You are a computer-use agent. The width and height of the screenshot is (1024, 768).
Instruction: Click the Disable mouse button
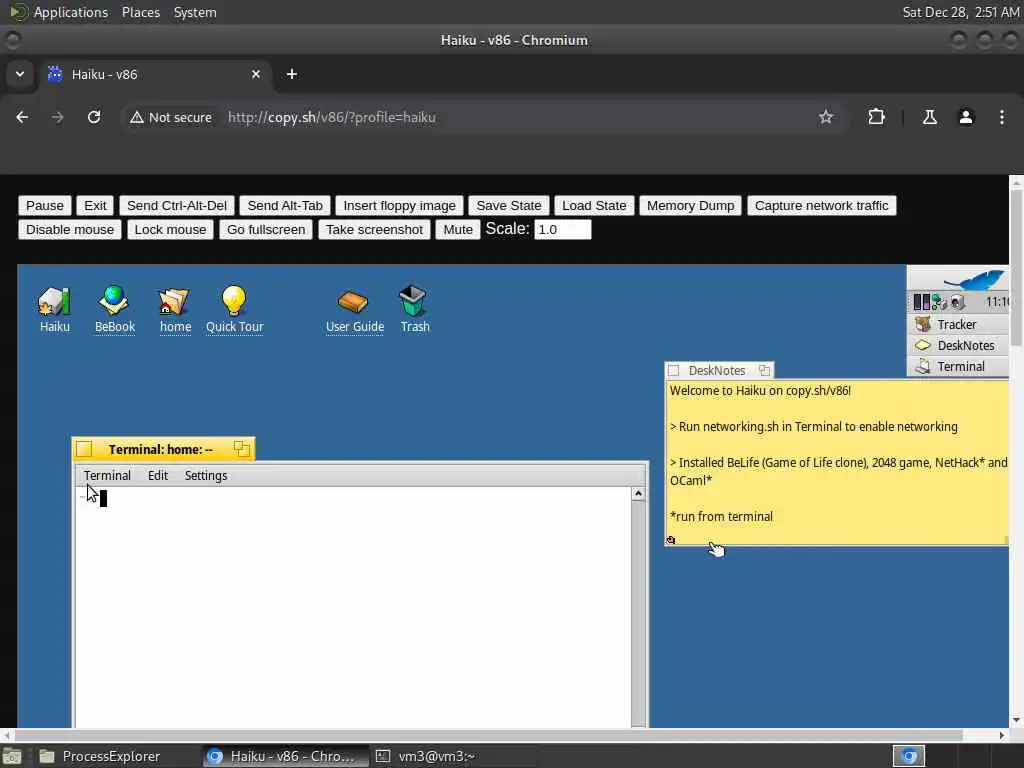70,230
